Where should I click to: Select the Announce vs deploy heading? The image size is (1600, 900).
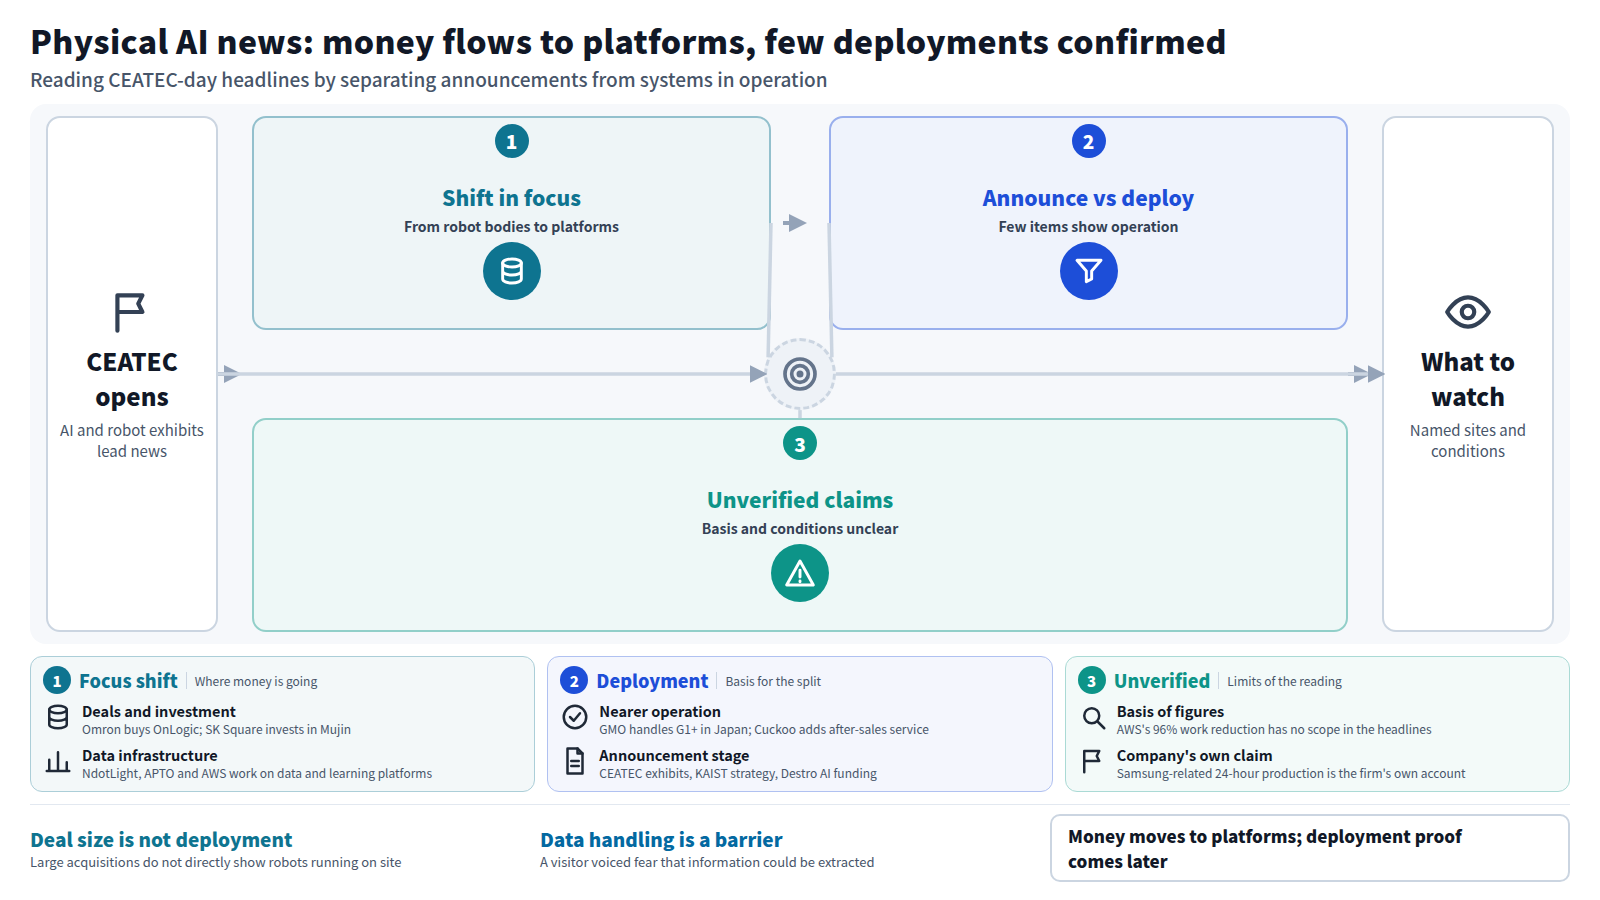(x=1088, y=198)
